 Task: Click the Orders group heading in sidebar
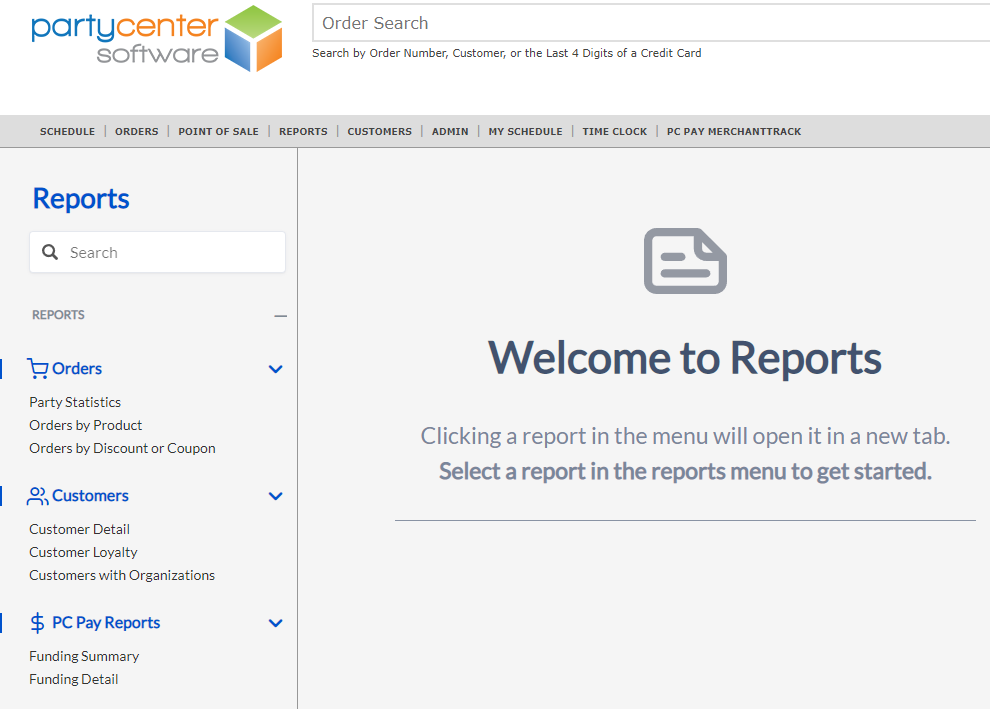(76, 369)
